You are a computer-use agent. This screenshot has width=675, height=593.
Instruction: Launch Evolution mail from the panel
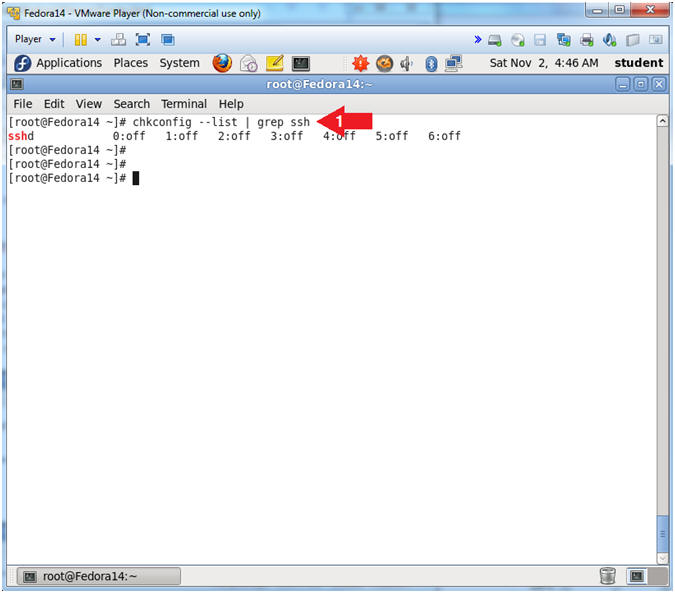(248, 64)
